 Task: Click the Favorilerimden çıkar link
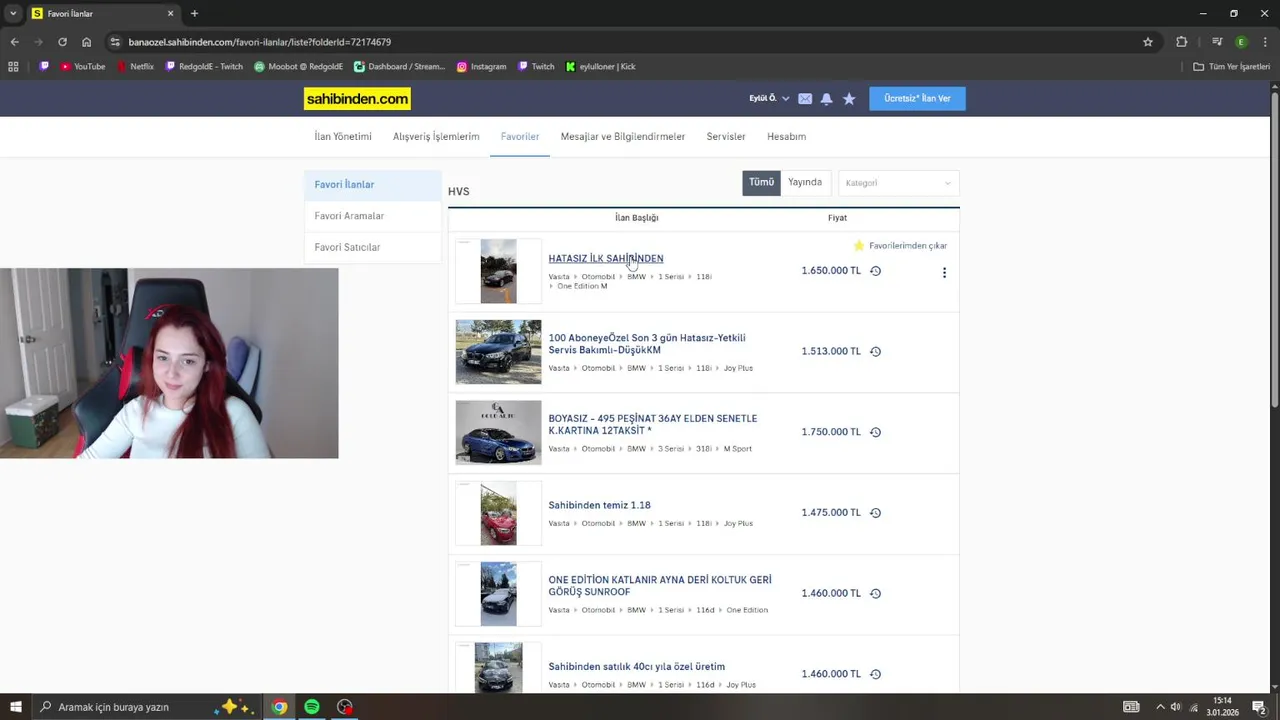pos(908,245)
